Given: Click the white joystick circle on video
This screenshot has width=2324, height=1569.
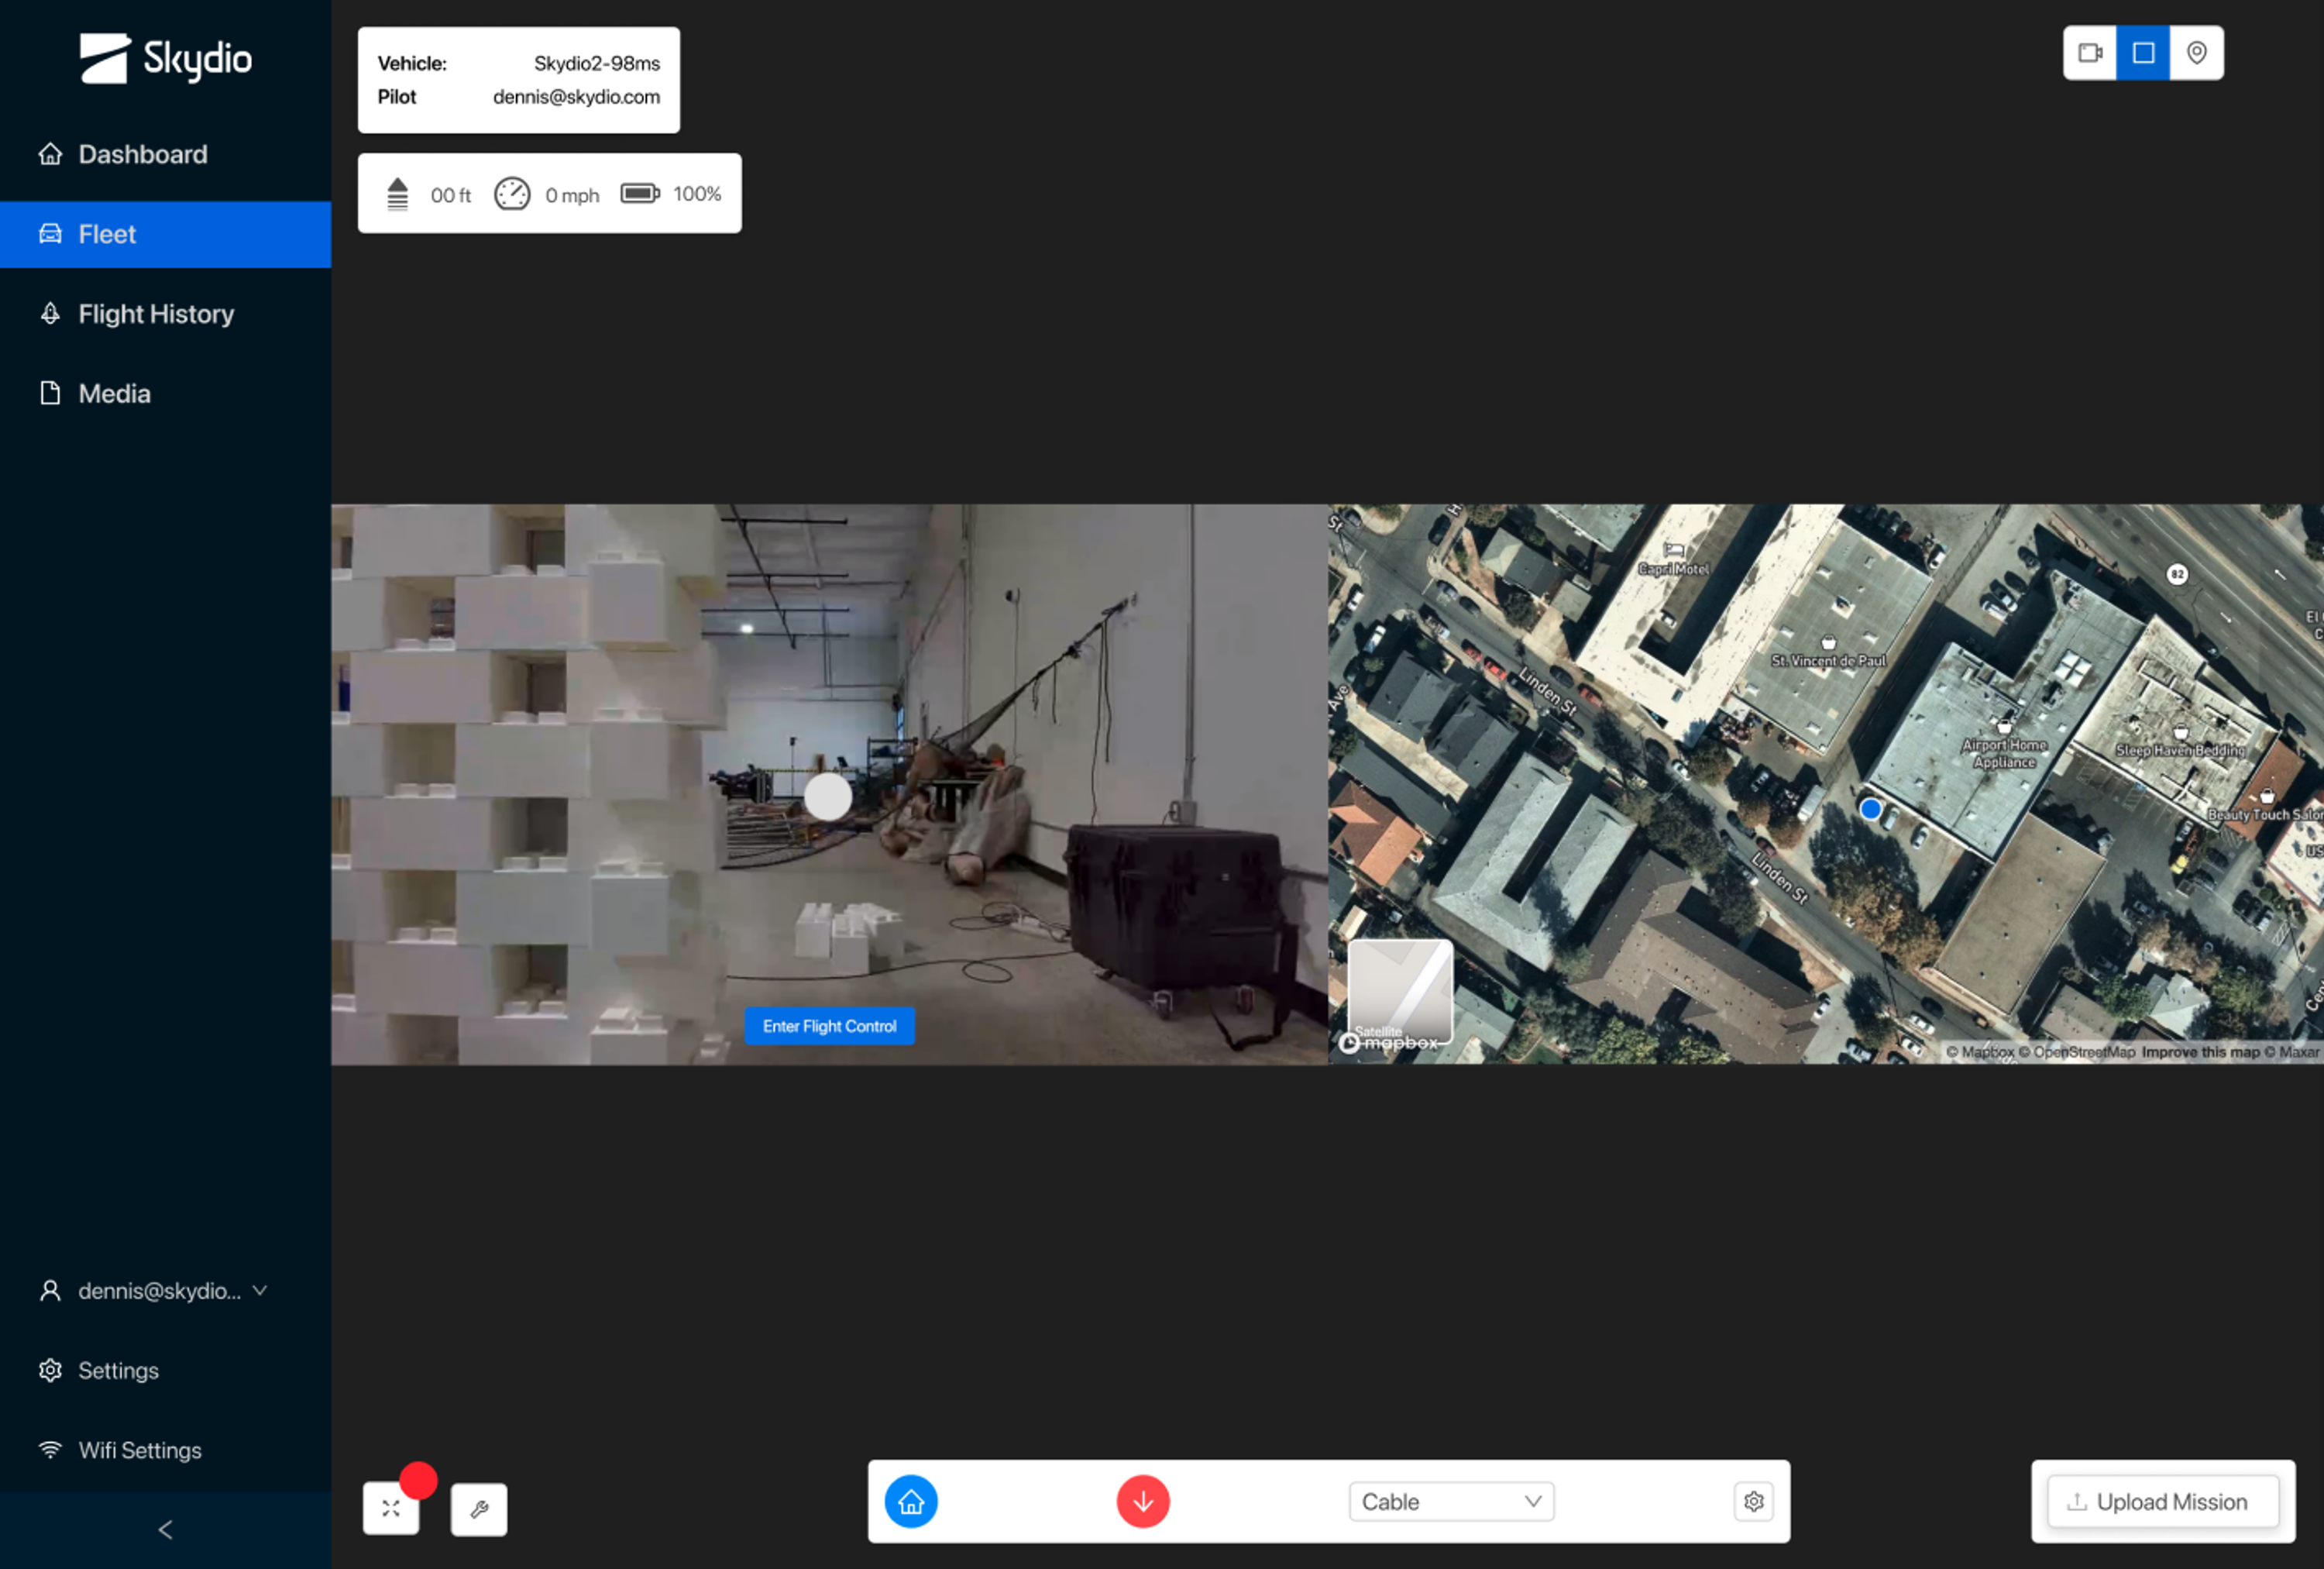Looking at the screenshot, I should [828, 797].
